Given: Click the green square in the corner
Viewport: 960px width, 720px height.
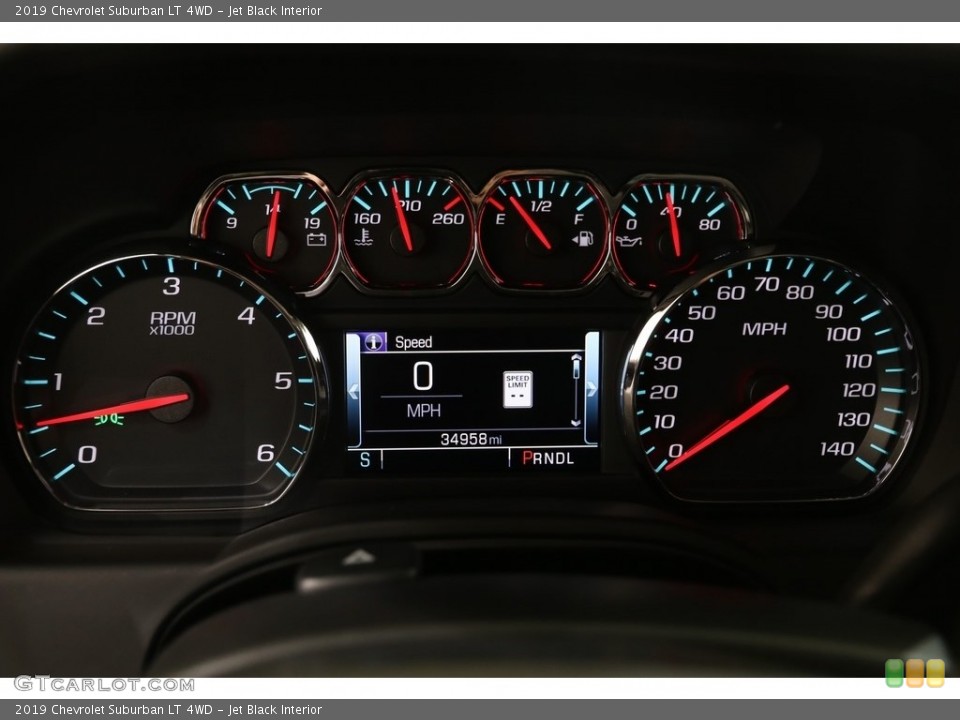Looking at the screenshot, I should click(x=894, y=673).
